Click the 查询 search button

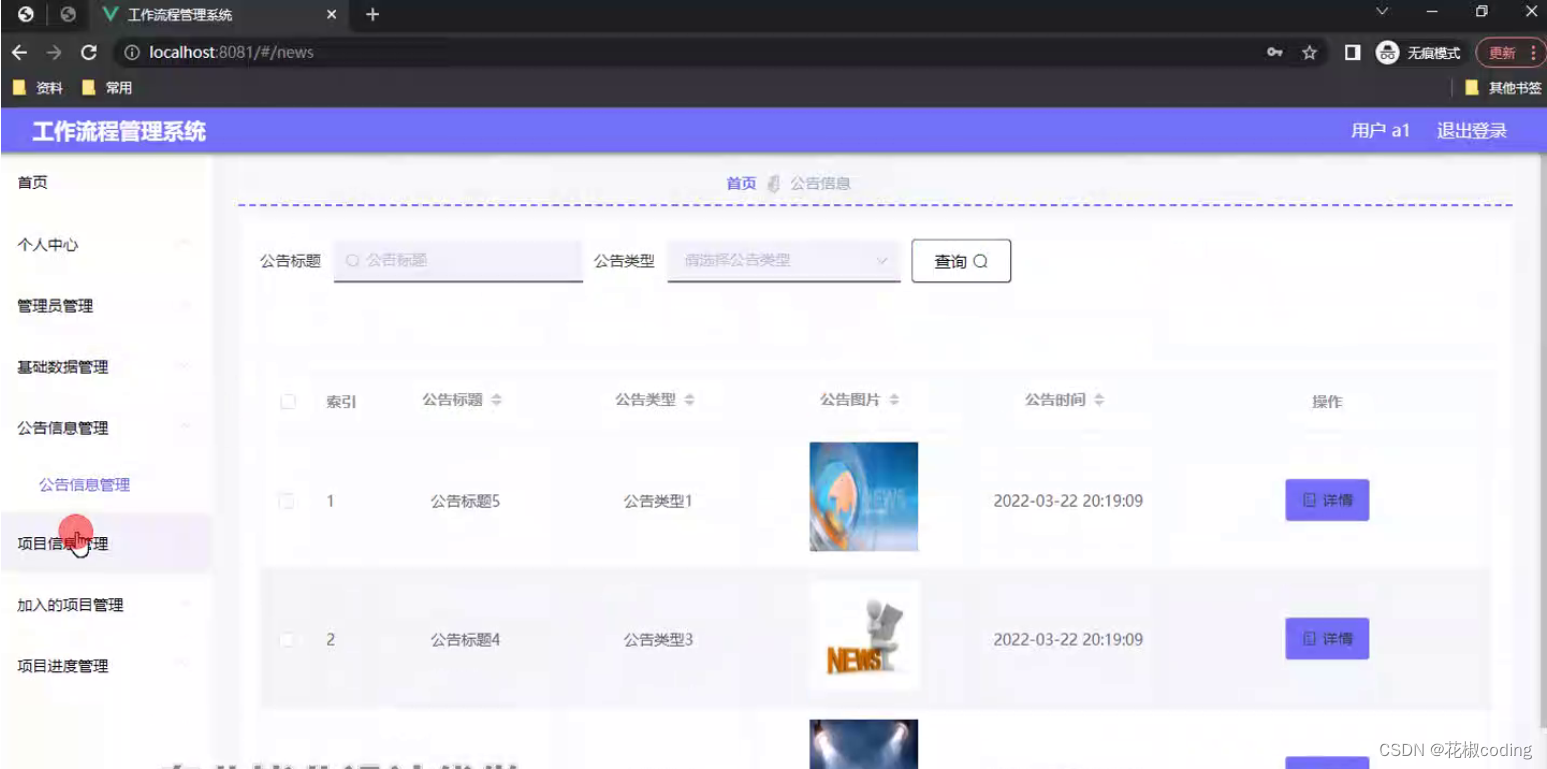coord(960,261)
